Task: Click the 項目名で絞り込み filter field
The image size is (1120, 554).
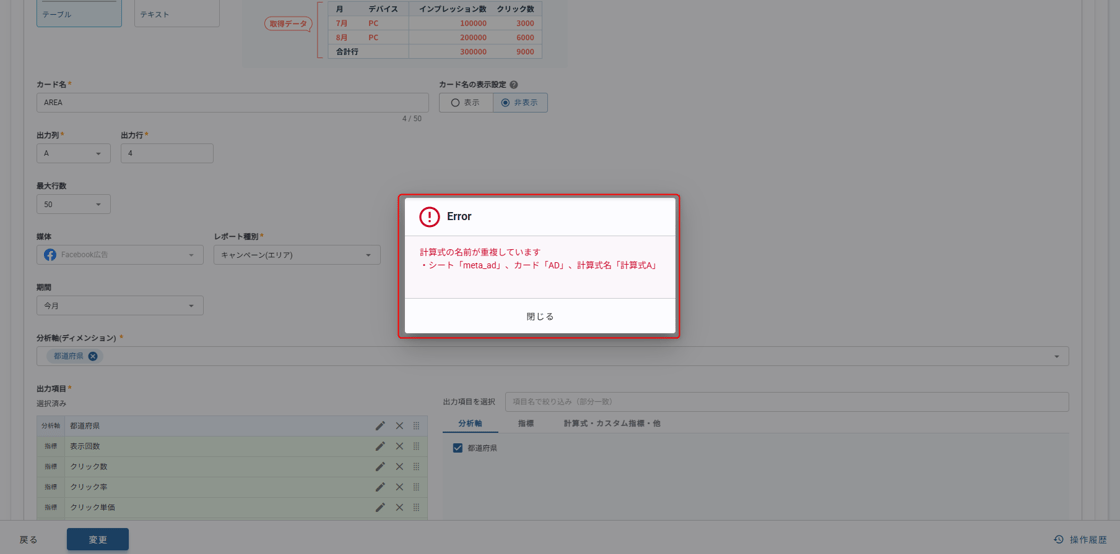Action: pos(786,401)
